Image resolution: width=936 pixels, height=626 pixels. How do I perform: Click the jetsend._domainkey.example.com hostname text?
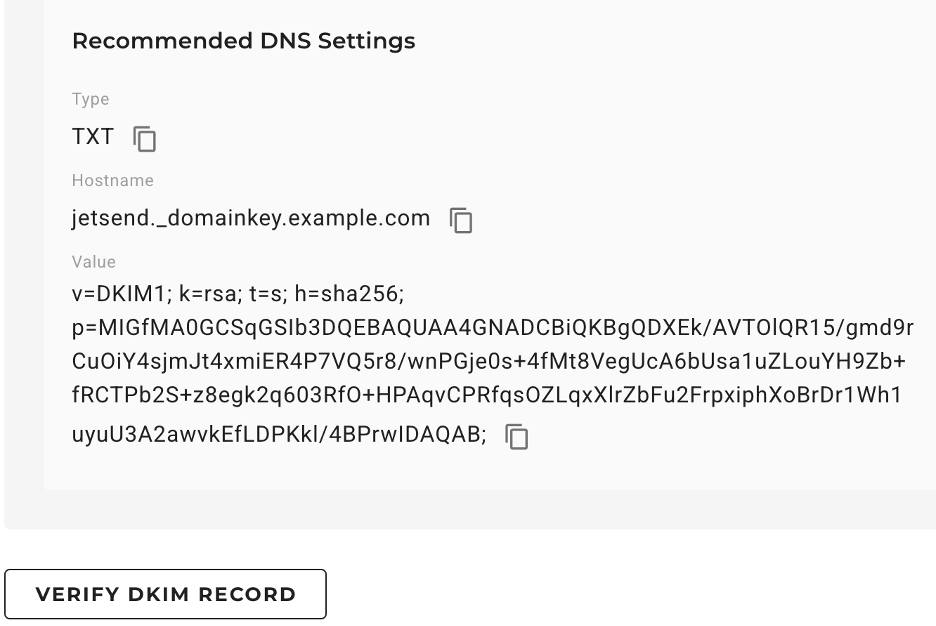250,218
